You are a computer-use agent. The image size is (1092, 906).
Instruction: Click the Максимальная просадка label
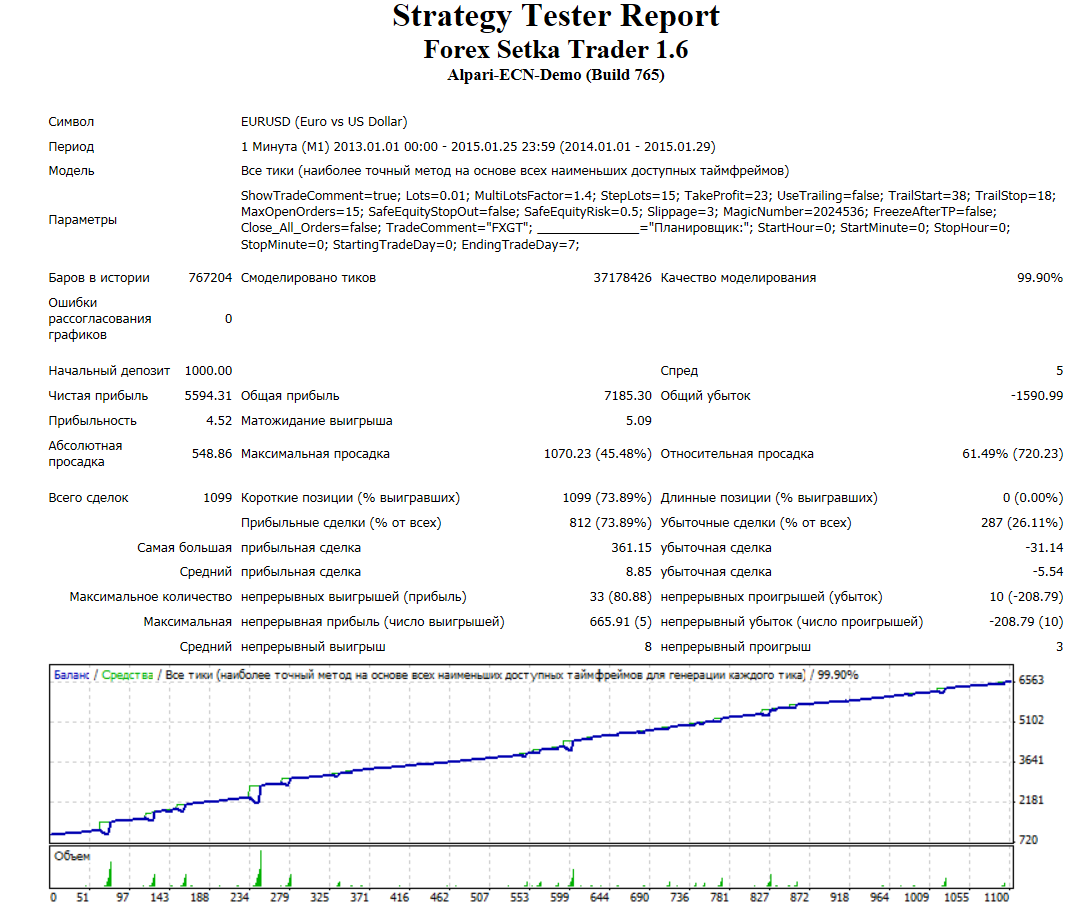[x=315, y=454]
